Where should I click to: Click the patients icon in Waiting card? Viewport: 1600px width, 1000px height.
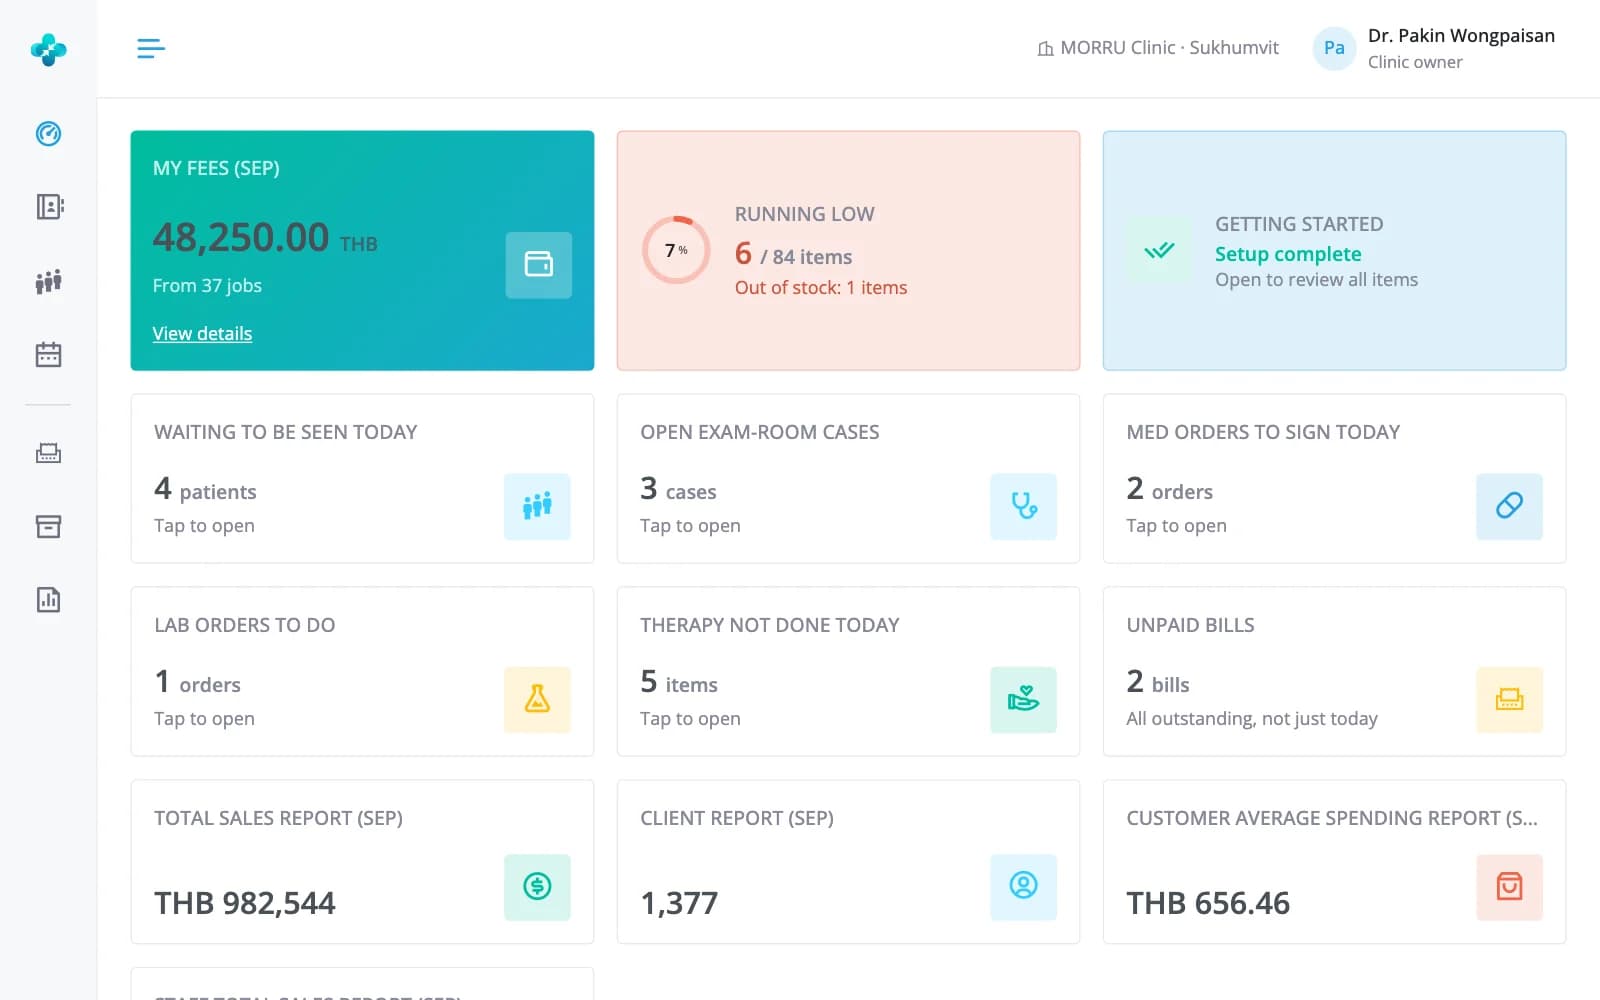point(537,506)
